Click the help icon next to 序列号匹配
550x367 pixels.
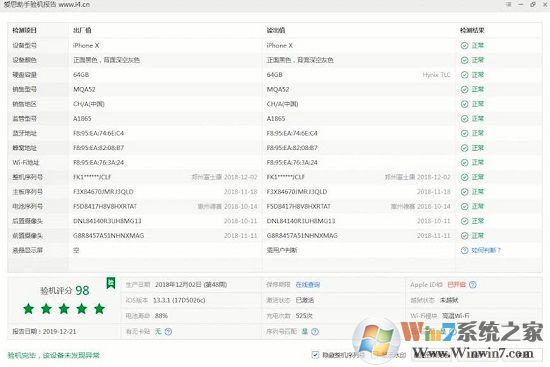(315, 332)
